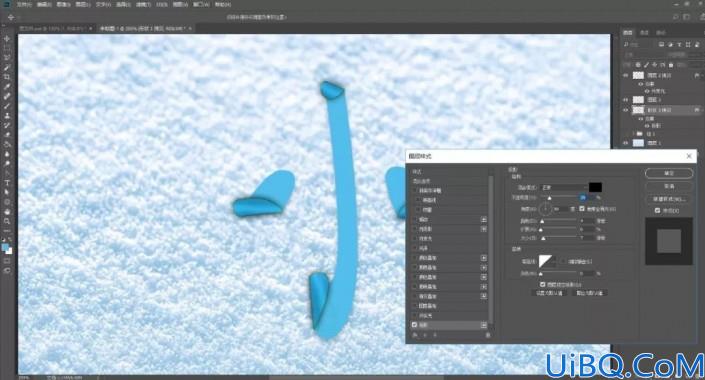Select the Lasso tool
The image size is (705, 380).
(7, 58)
